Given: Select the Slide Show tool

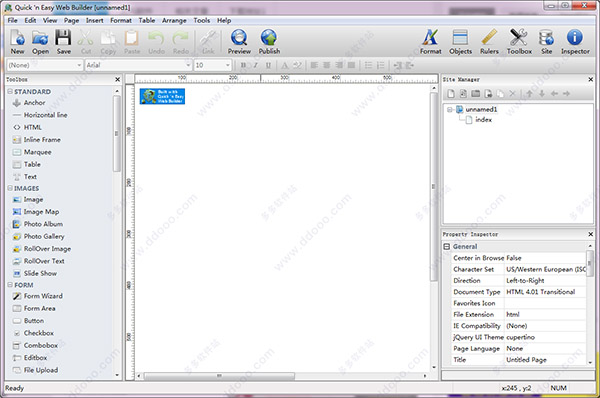Looking at the screenshot, I should pyautogui.click(x=35, y=273).
